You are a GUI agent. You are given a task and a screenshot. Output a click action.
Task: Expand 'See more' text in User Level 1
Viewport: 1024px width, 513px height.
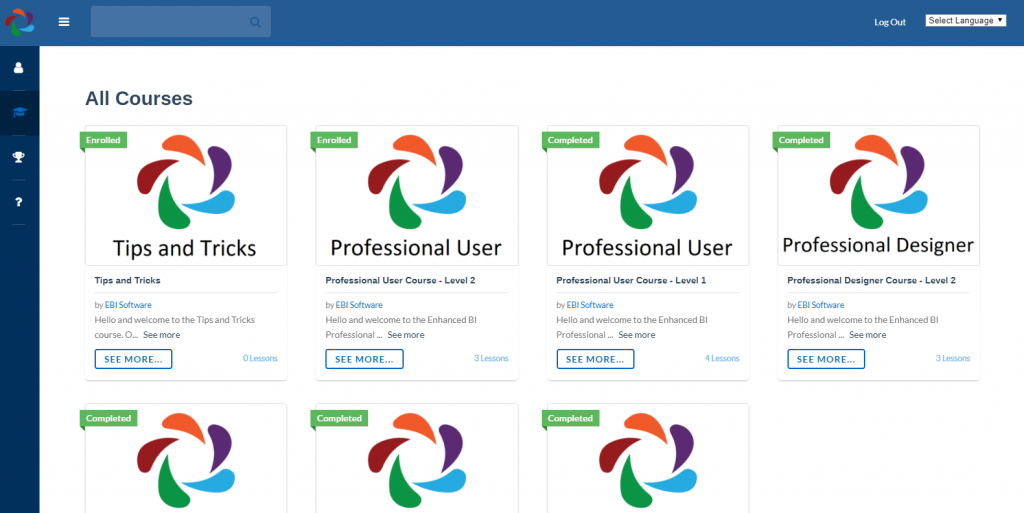click(x=637, y=335)
